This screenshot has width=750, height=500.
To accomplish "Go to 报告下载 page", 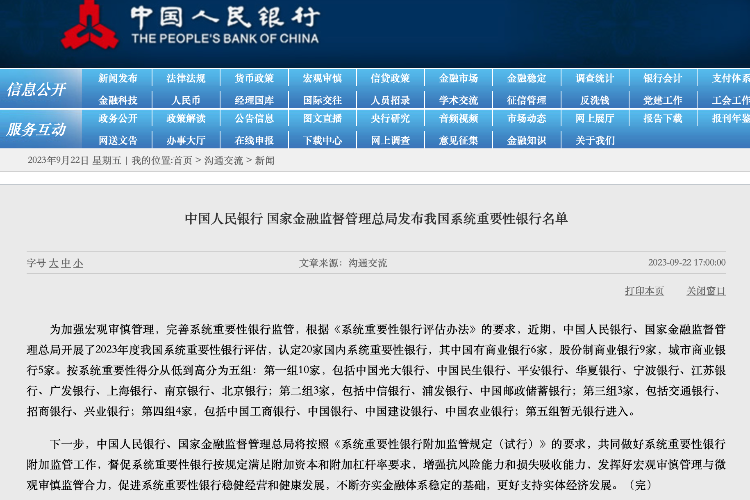I will 662,118.
